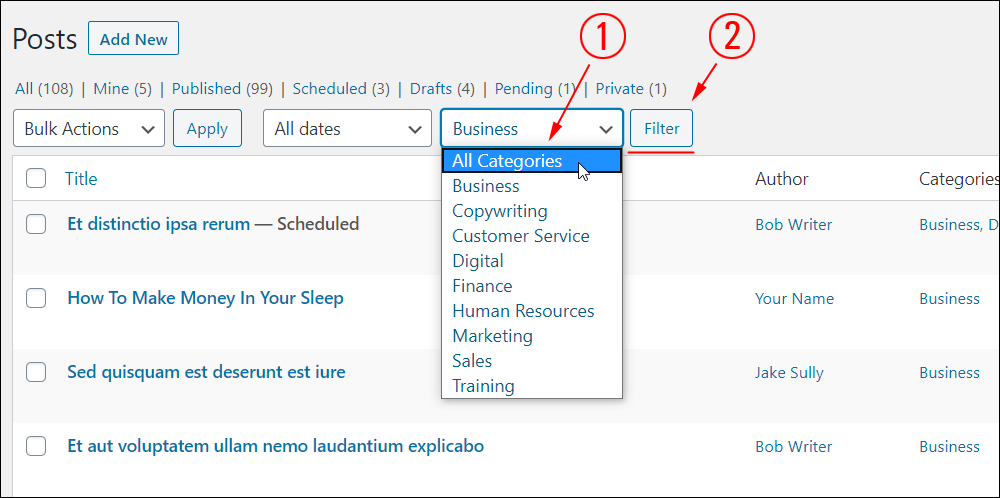Click the Add New post button
1000x498 pixels.
pos(133,39)
